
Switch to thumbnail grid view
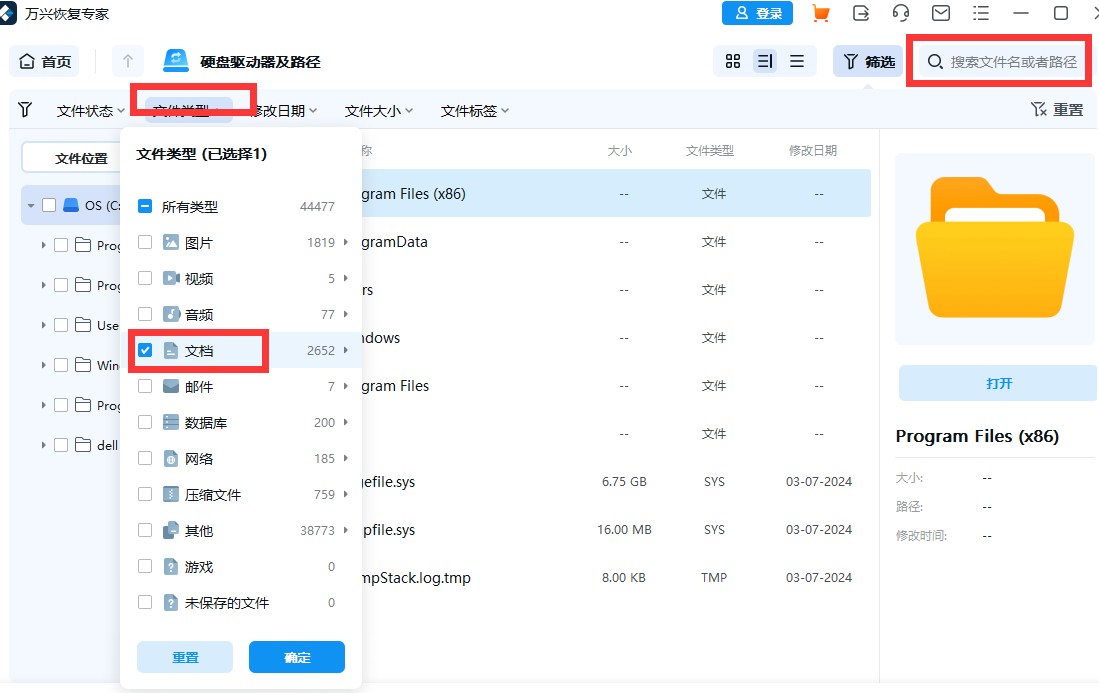tap(733, 61)
